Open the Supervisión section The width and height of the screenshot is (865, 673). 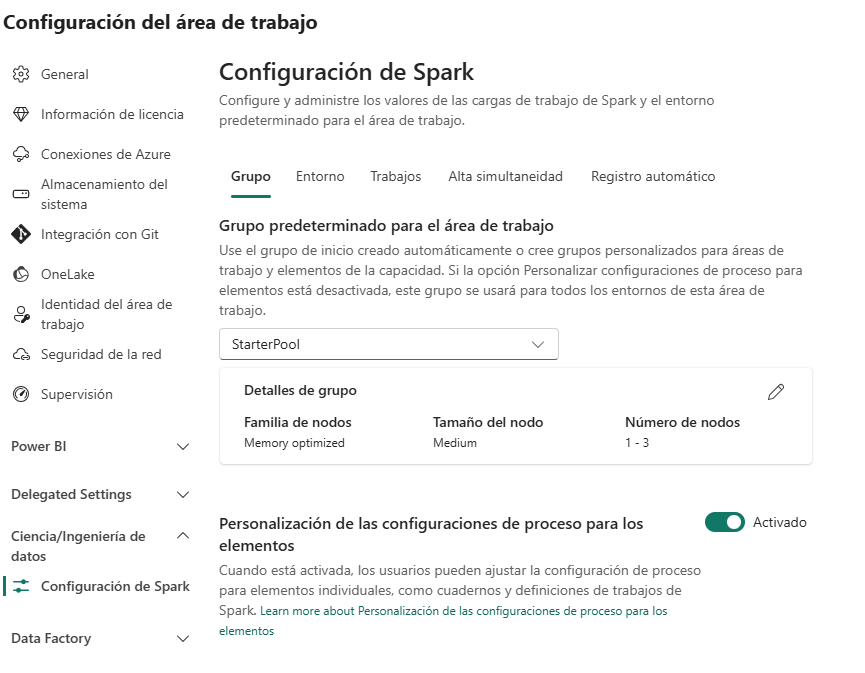tap(21, 394)
